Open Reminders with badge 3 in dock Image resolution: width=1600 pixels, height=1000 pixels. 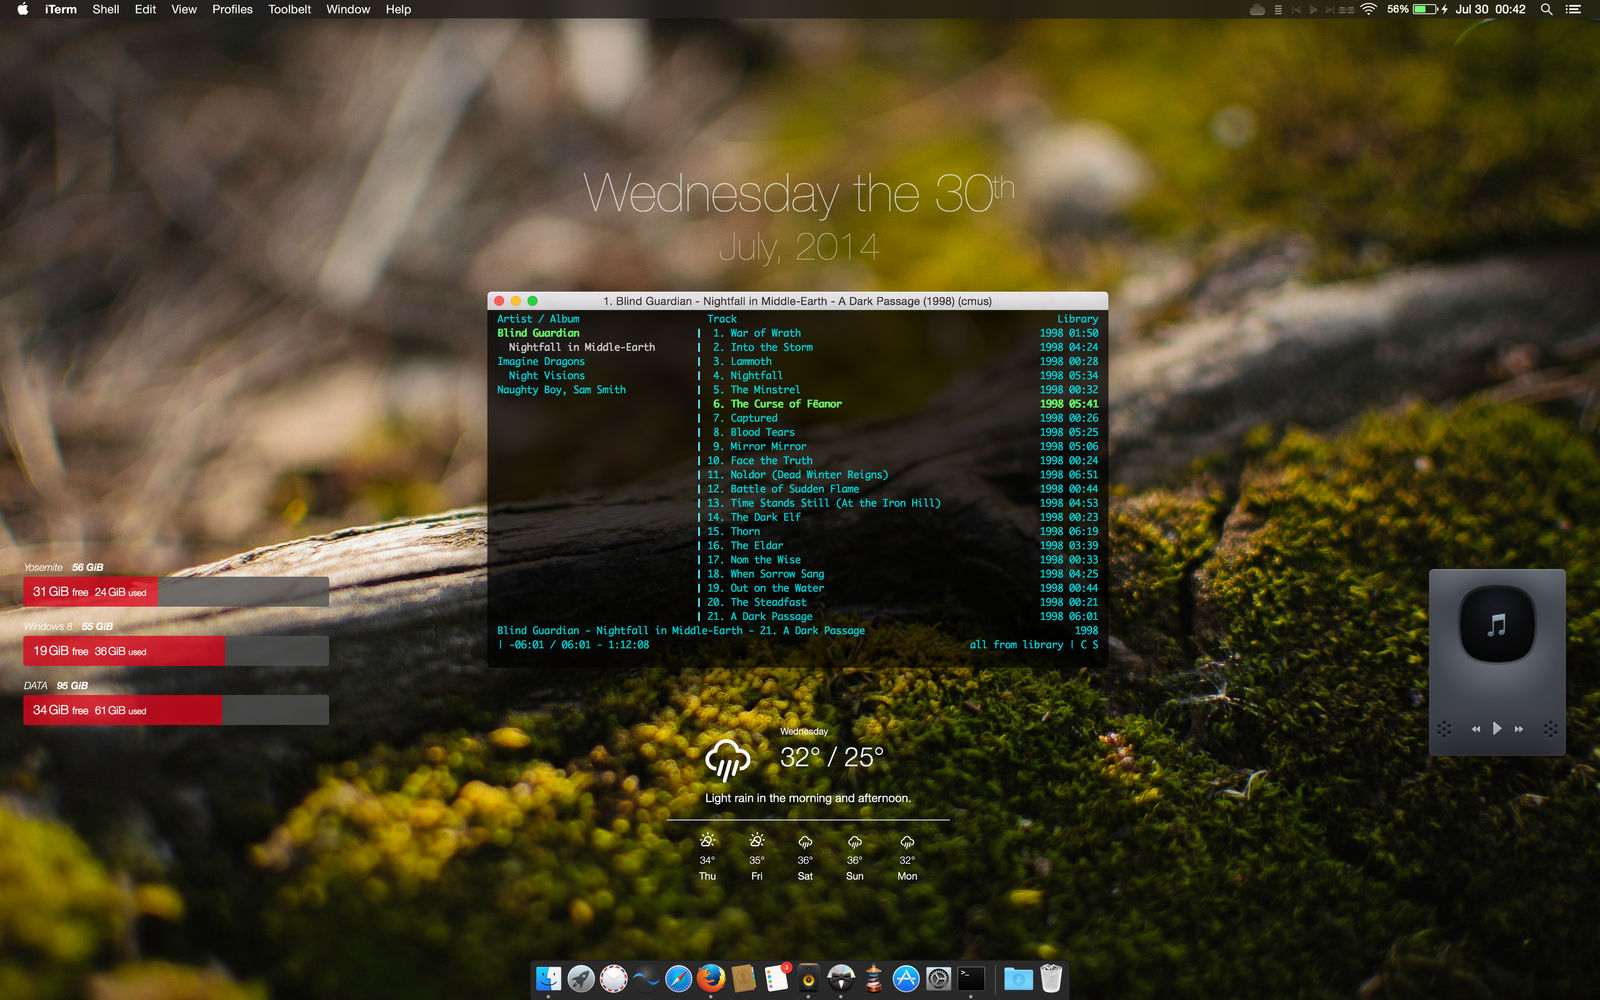coord(776,978)
